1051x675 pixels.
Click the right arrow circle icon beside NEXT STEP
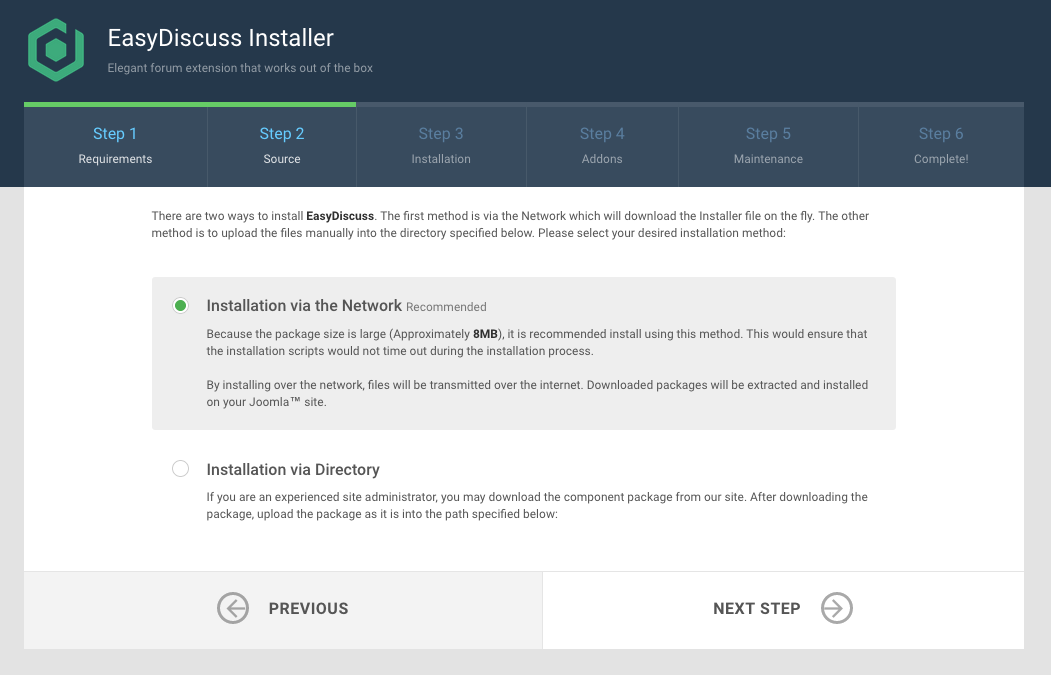coord(837,608)
